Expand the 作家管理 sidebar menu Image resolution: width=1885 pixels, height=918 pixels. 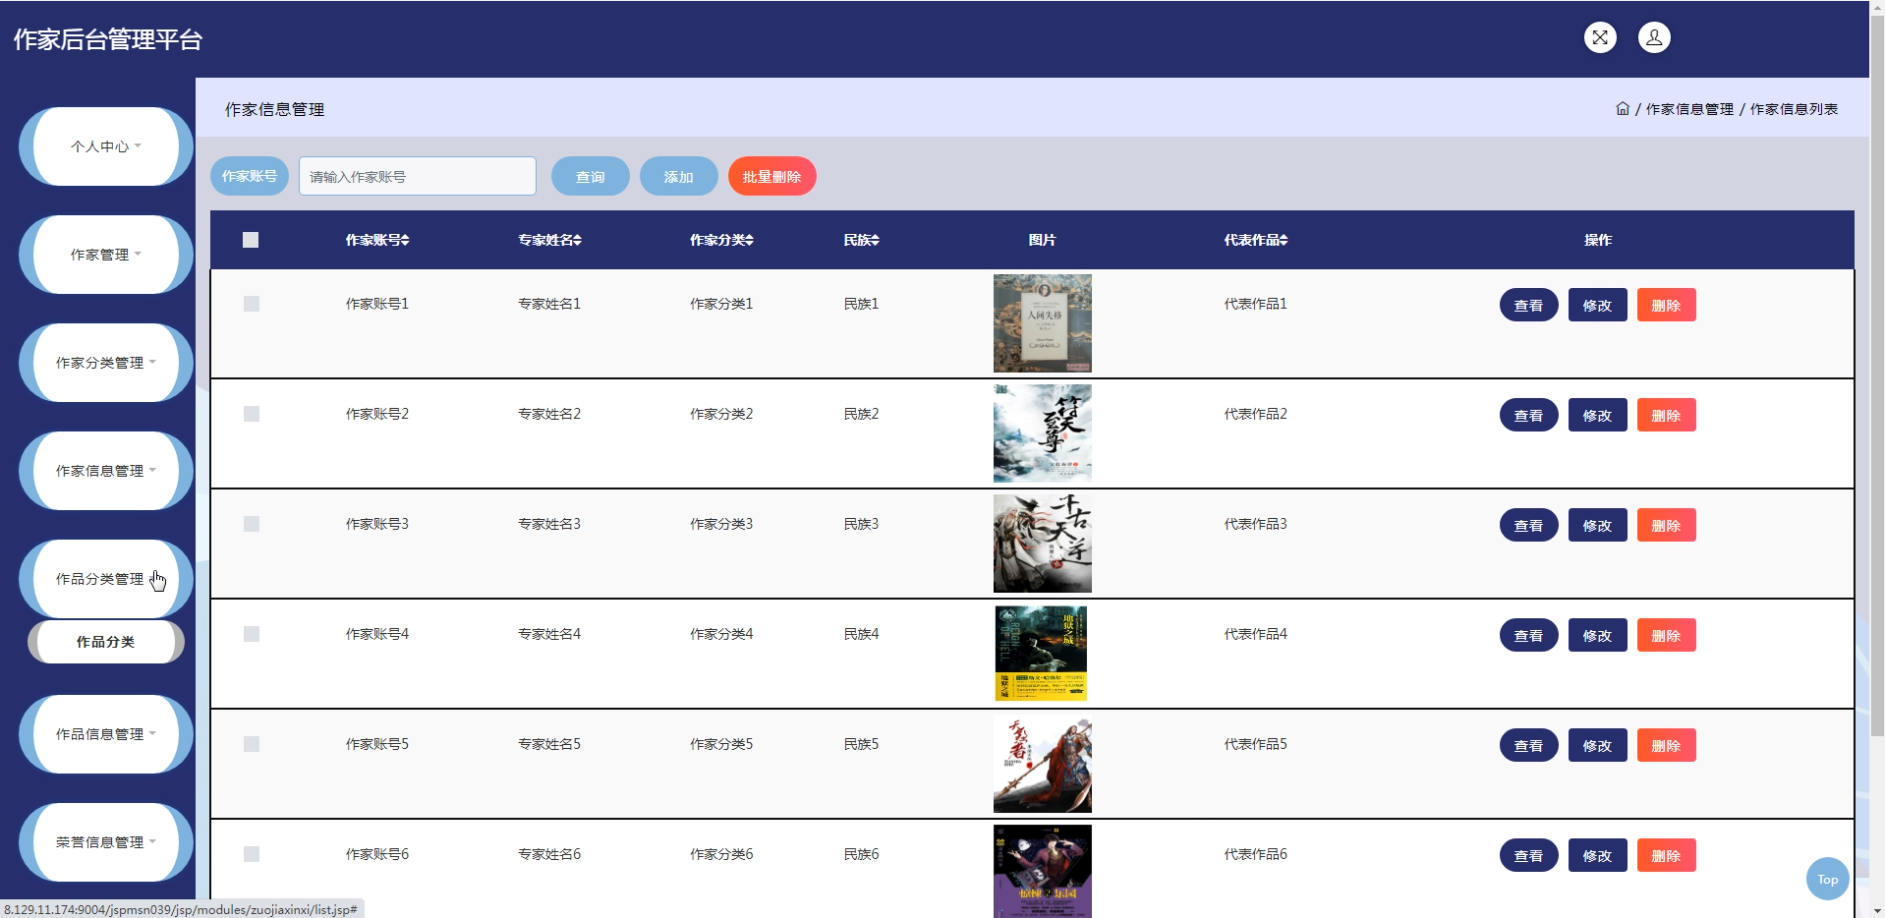(106, 254)
